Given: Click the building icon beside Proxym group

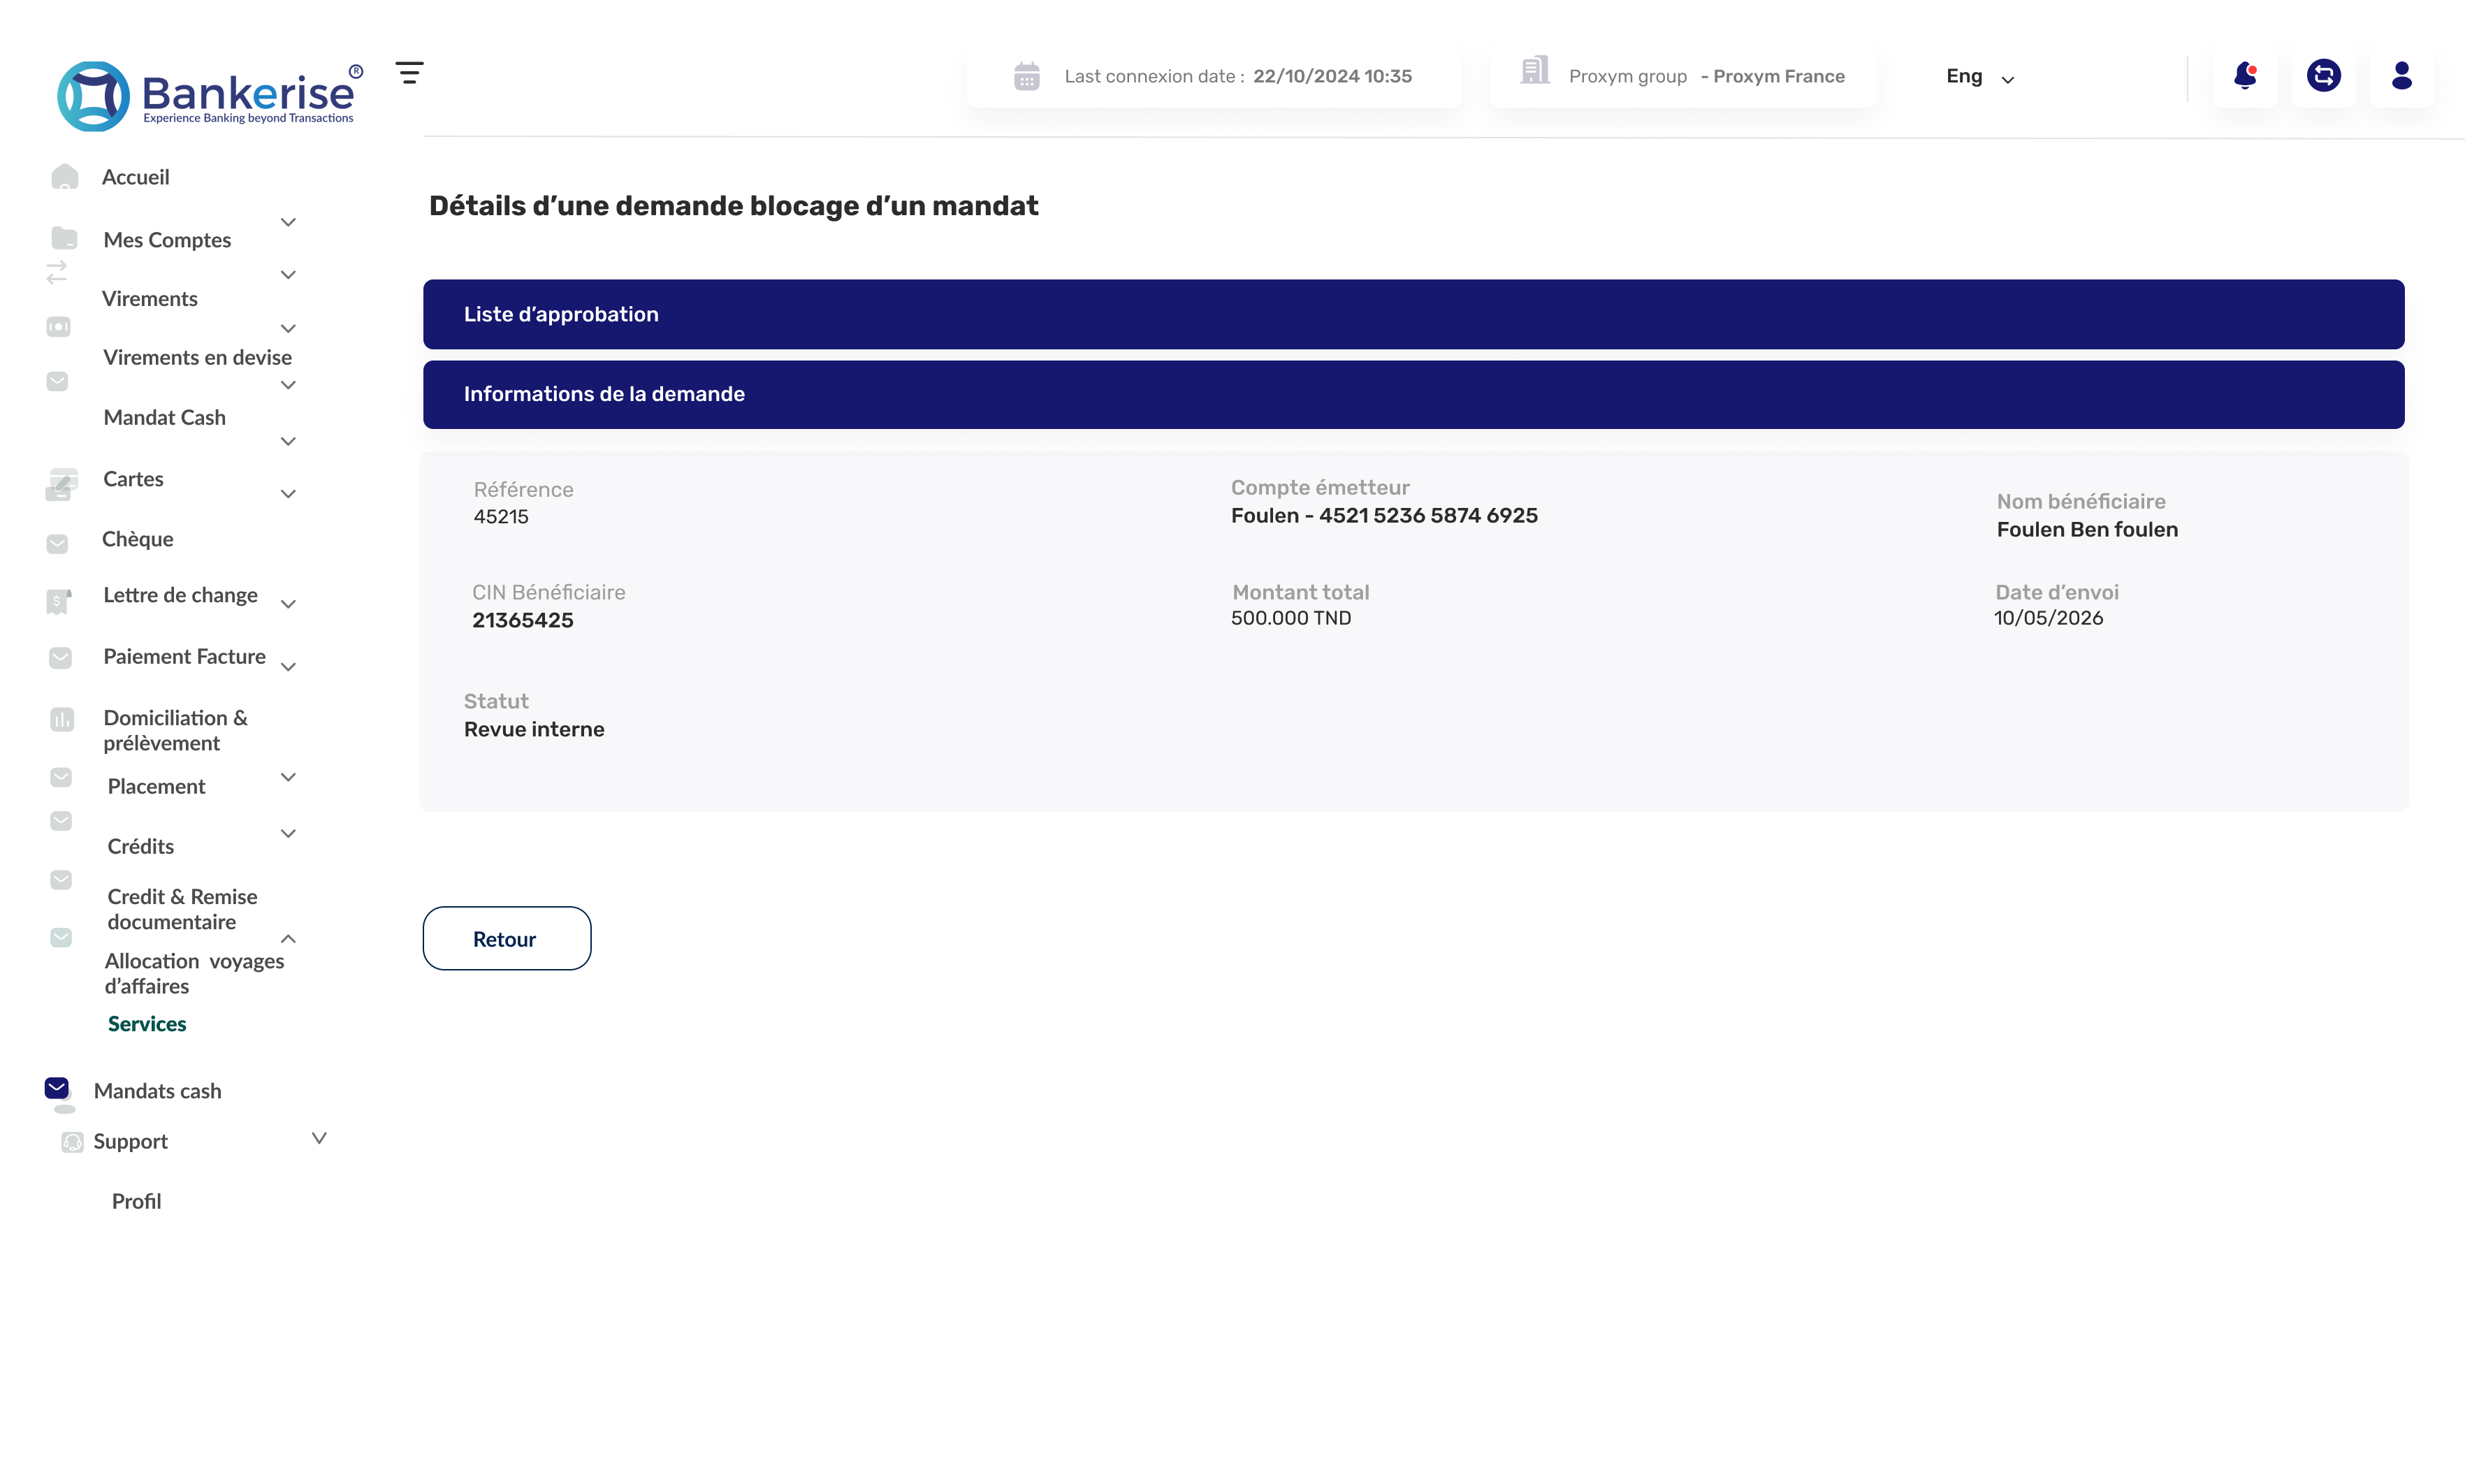Looking at the screenshot, I should pyautogui.click(x=1535, y=71).
